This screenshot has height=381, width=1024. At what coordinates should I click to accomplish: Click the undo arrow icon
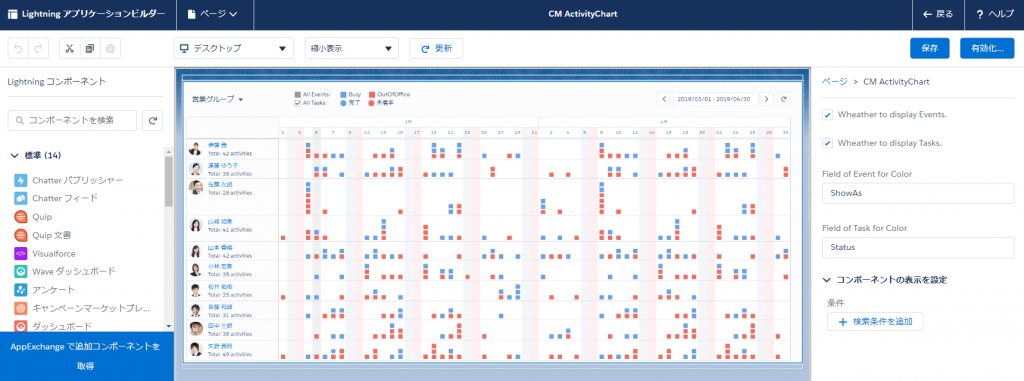pyautogui.click(x=18, y=49)
